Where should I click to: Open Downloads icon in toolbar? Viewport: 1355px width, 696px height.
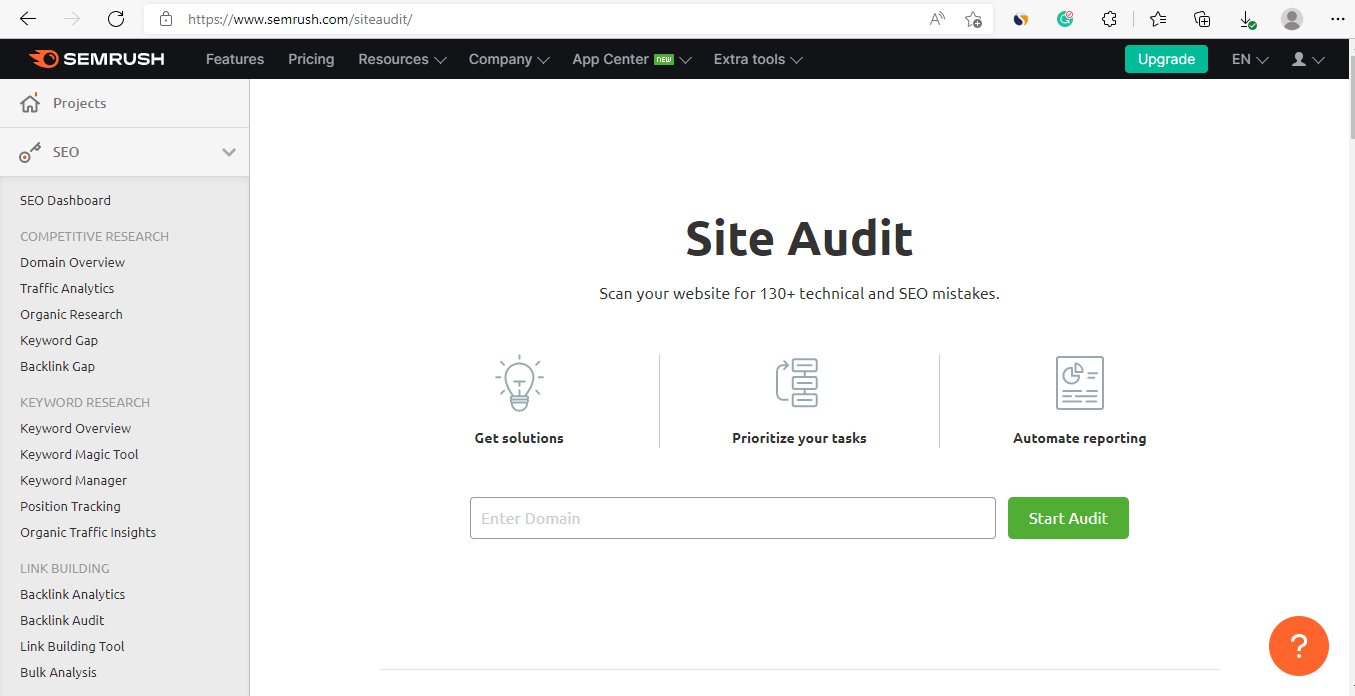1247,19
